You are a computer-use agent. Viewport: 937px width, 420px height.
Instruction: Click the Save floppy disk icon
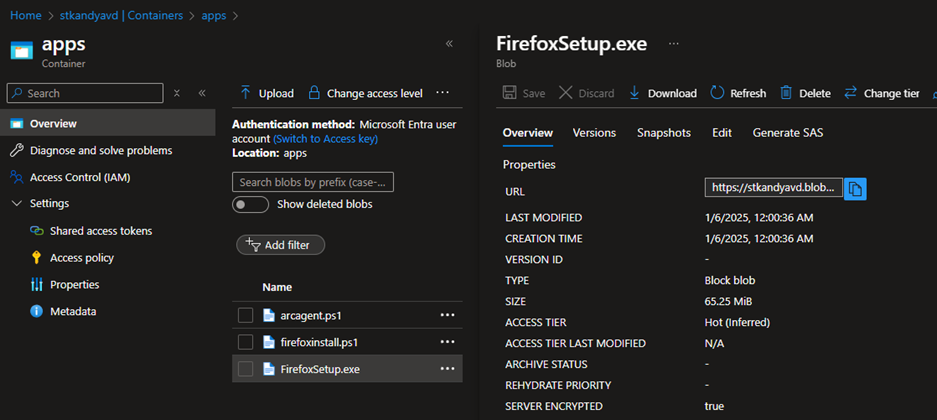(509, 93)
